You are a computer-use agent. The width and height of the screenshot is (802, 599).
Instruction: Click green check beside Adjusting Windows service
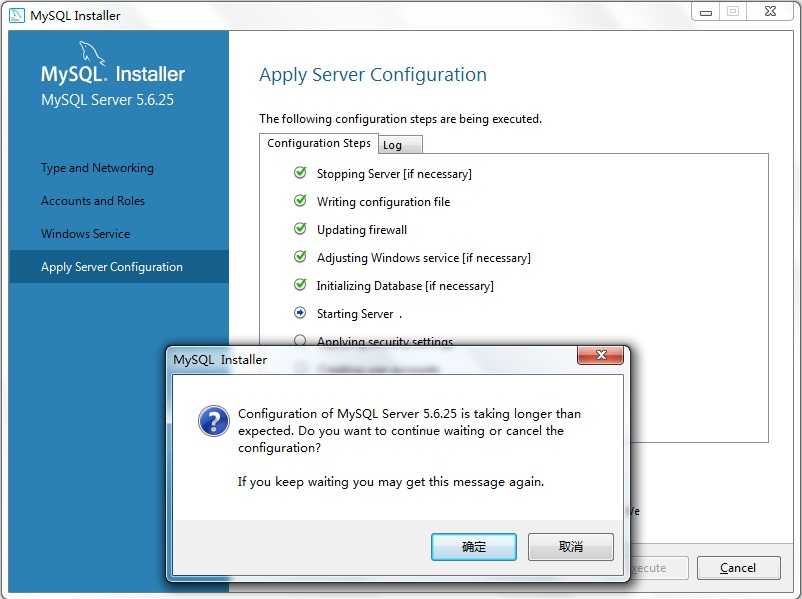(x=300, y=256)
